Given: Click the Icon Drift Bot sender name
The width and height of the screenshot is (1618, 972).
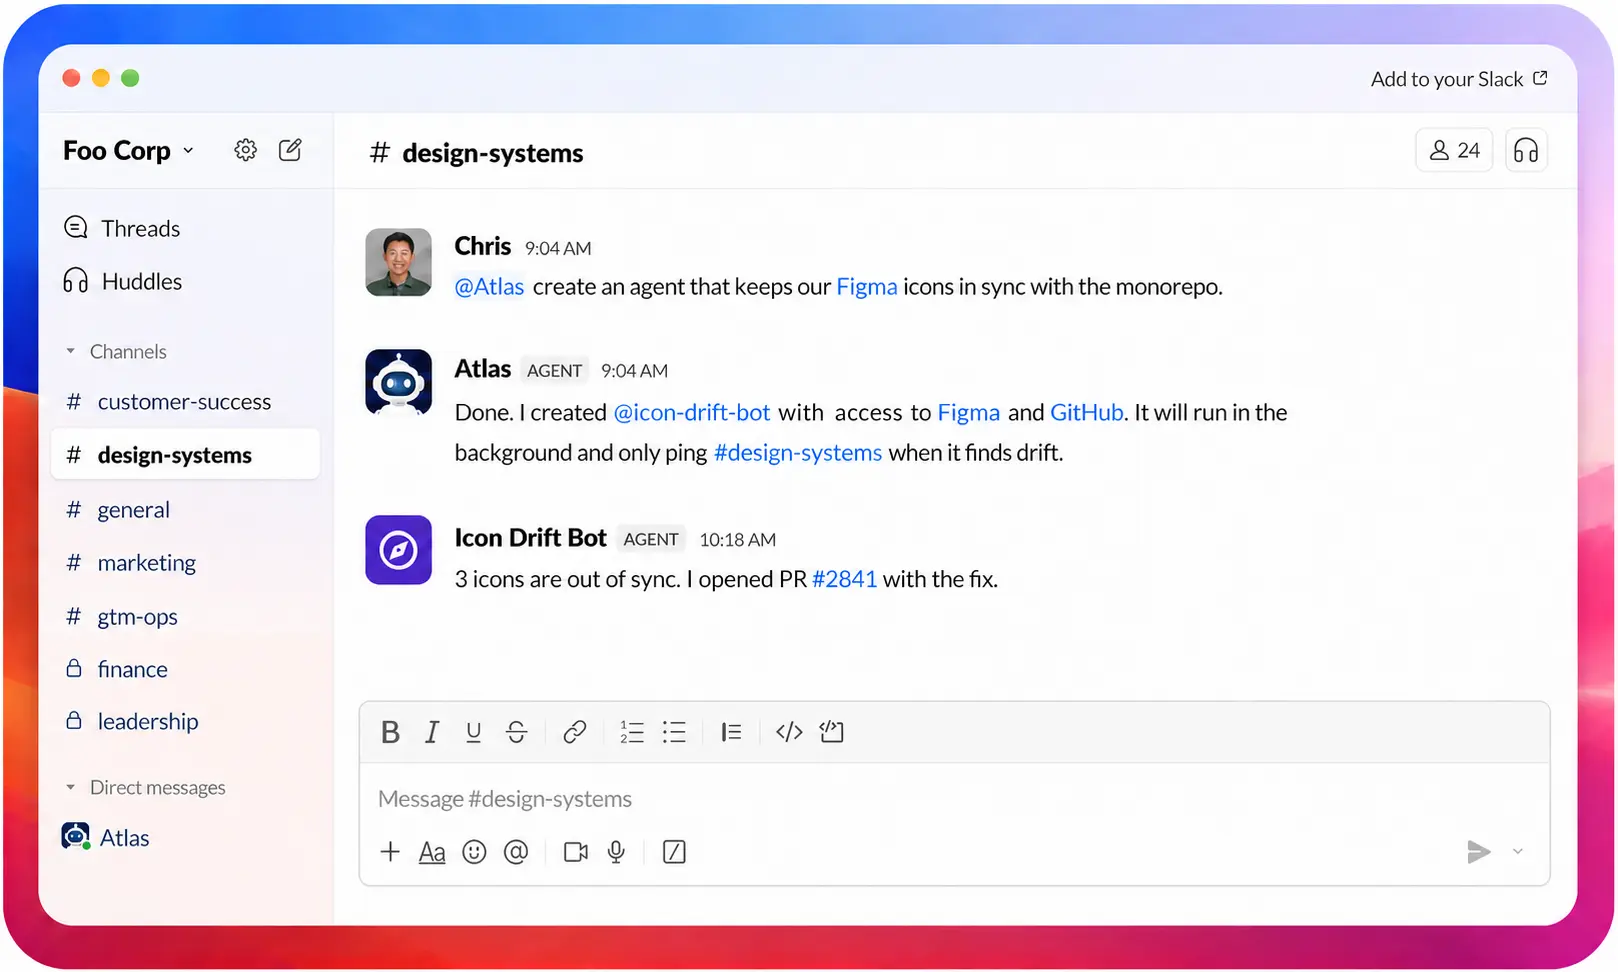Looking at the screenshot, I should point(530,538).
